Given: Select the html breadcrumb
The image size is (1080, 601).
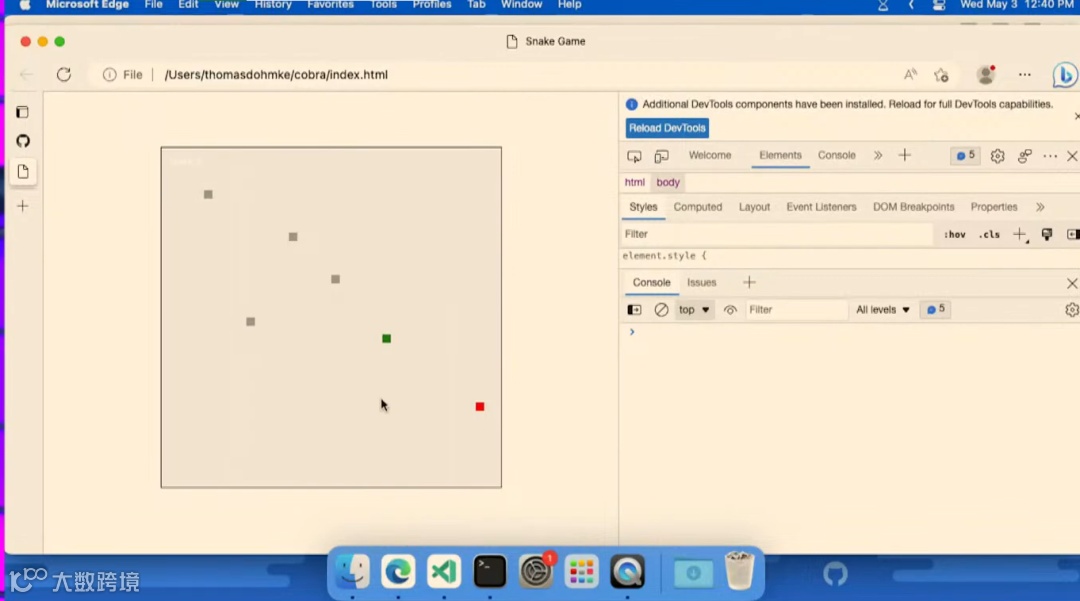Looking at the screenshot, I should point(634,182).
